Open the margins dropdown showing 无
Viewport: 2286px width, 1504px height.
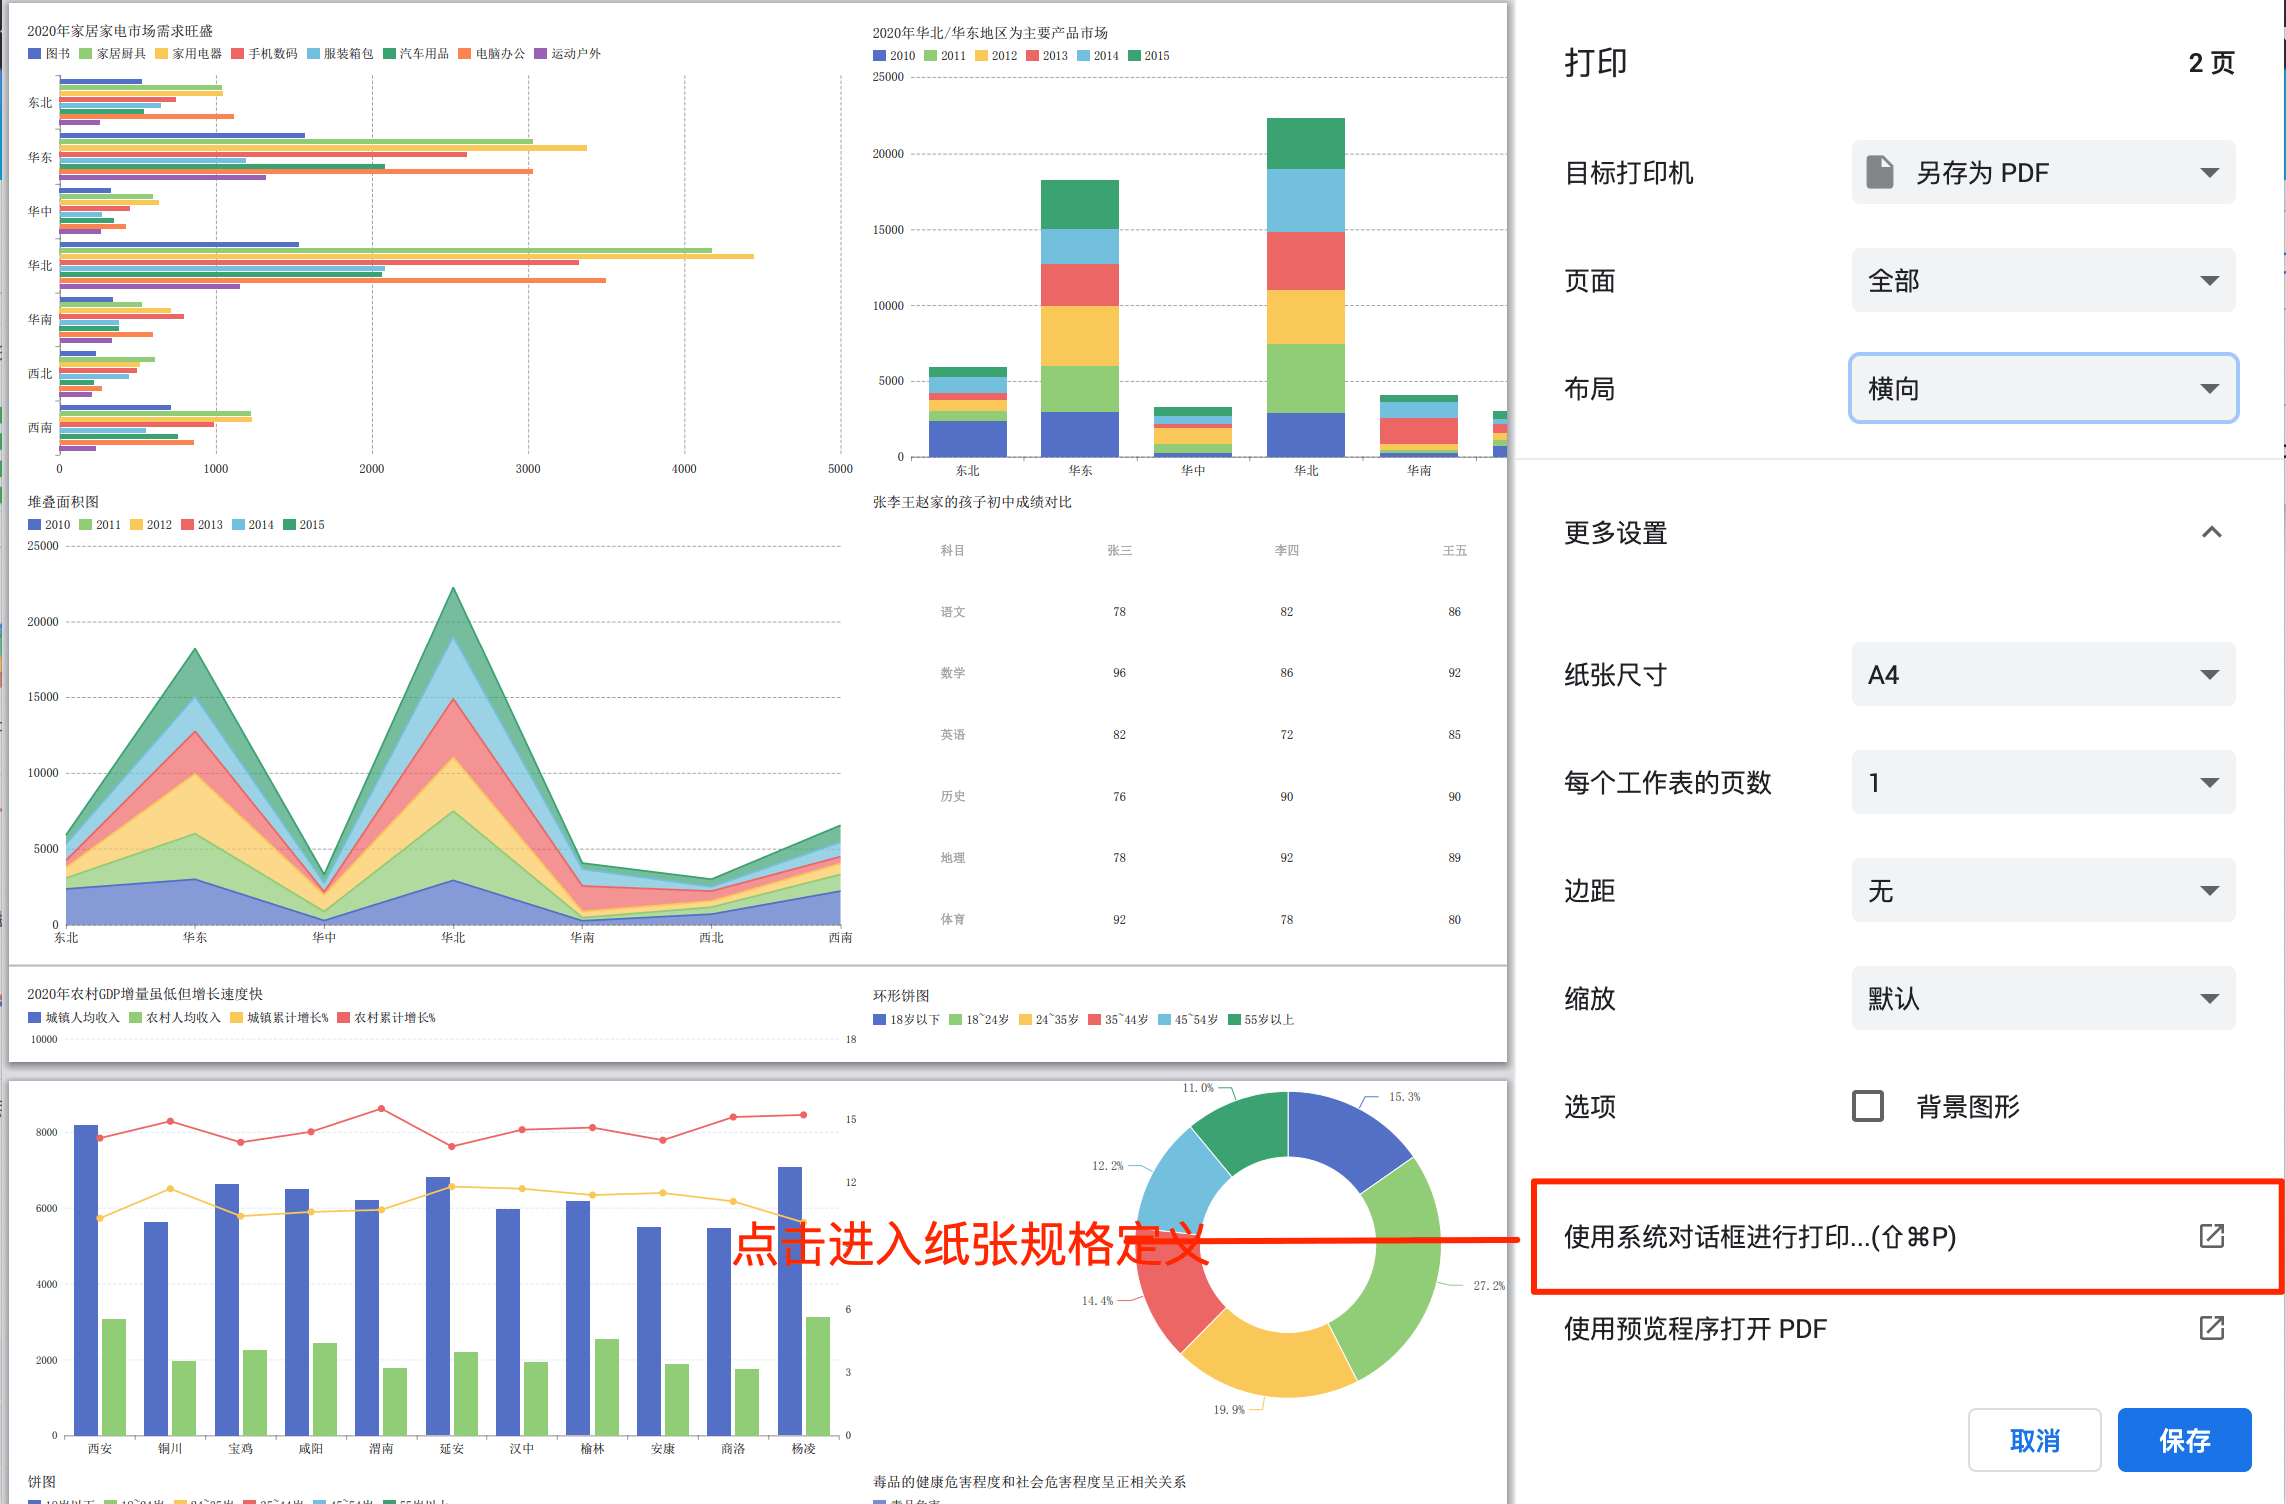click(2043, 890)
